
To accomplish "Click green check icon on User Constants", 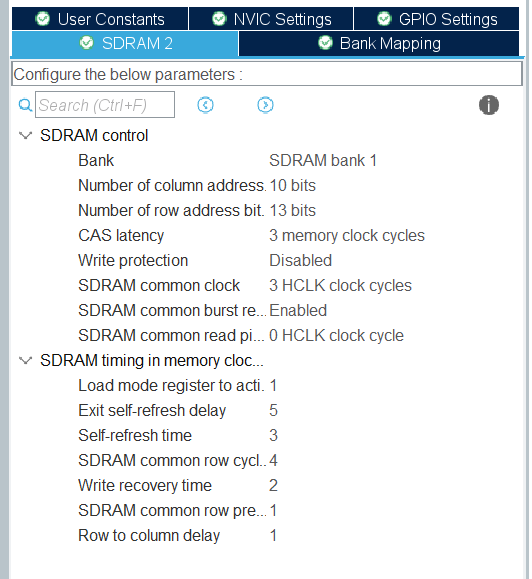I will click(42, 18).
